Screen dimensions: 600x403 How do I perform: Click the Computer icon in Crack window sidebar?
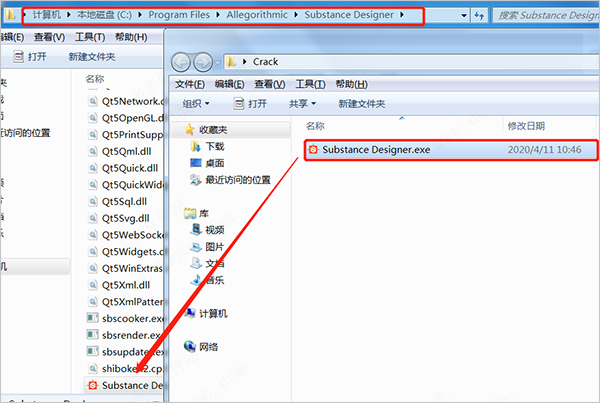(x=190, y=313)
